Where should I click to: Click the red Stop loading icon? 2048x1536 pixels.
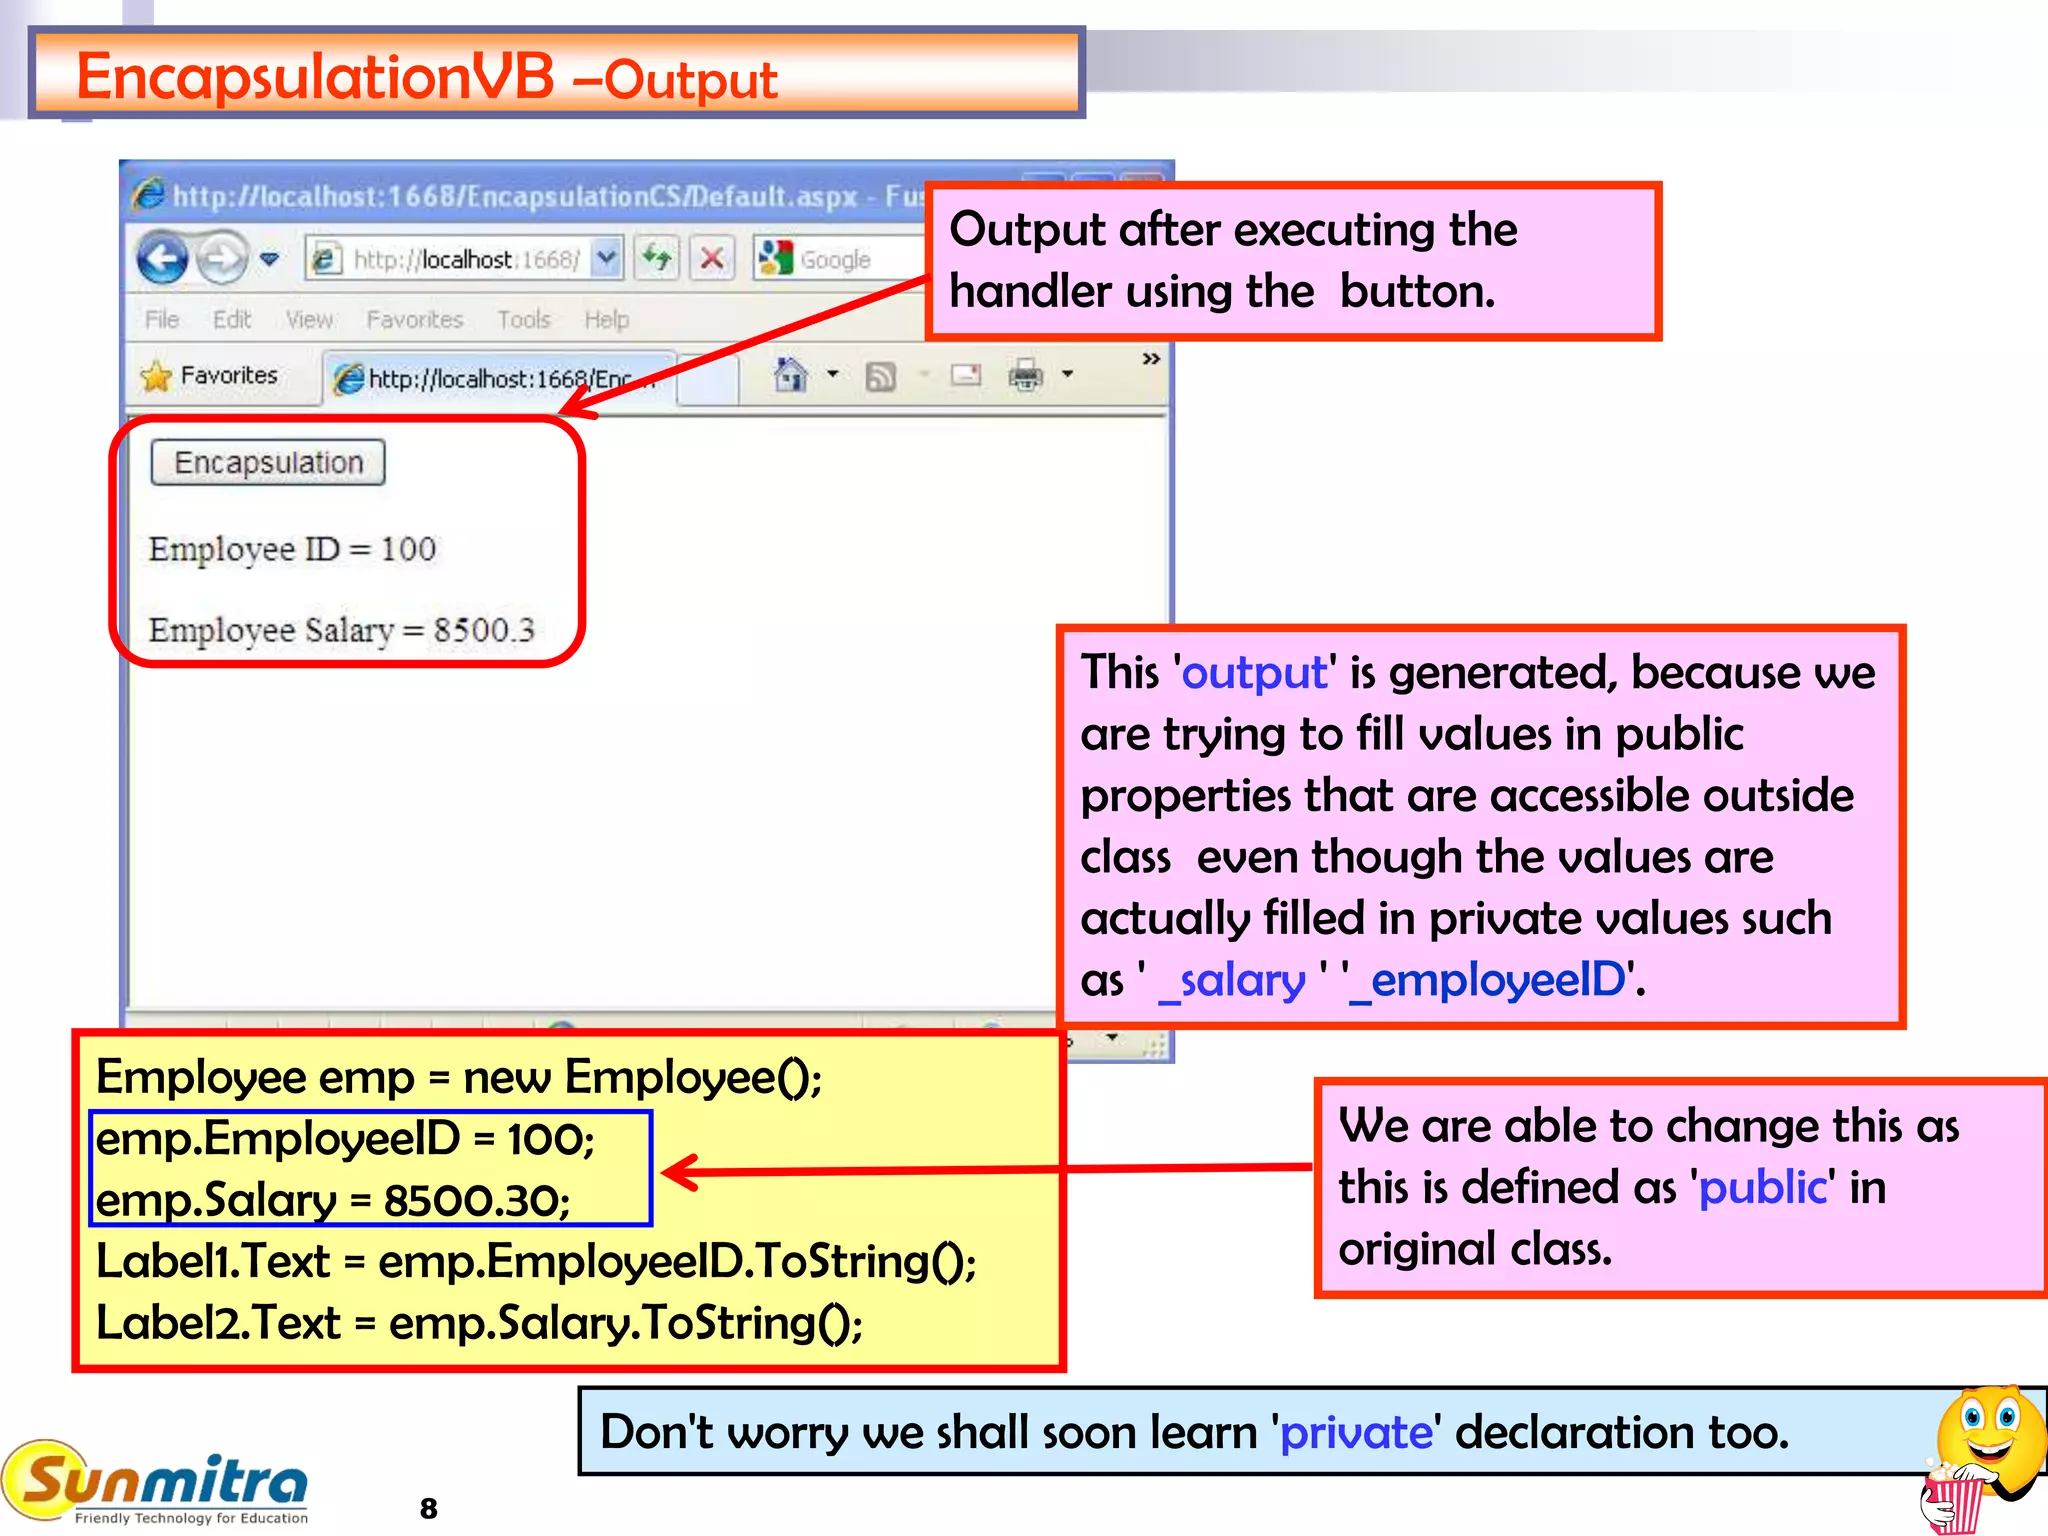click(712, 259)
